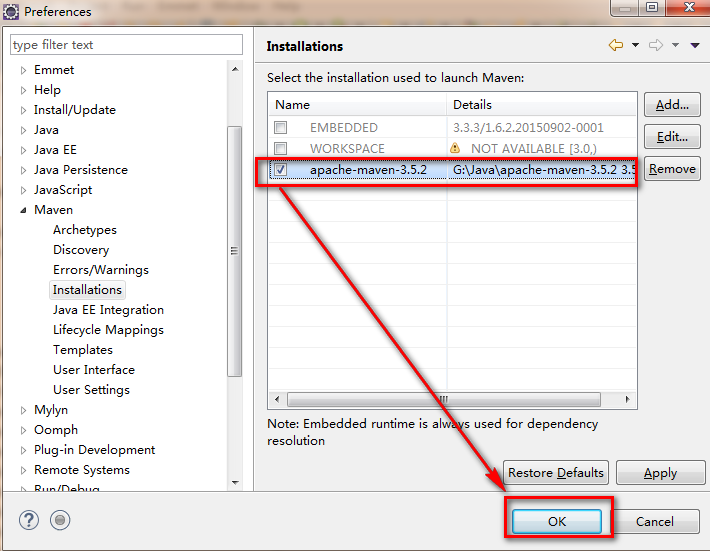Open the forward history dropdown arrow
This screenshot has width=710, height=551.
click(675, 45)
